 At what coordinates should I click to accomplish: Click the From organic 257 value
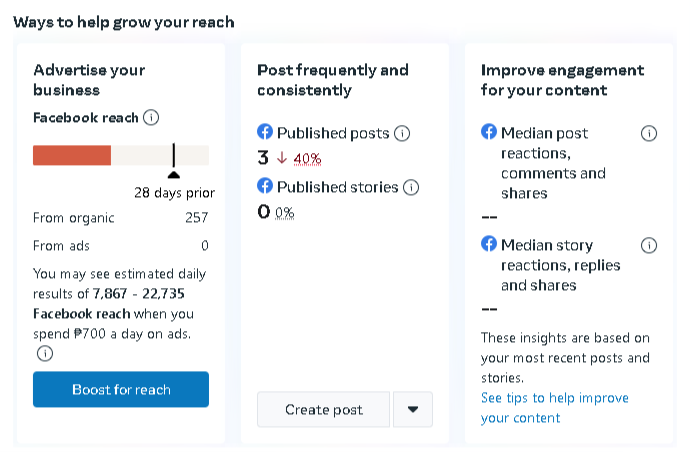point(196,217)
